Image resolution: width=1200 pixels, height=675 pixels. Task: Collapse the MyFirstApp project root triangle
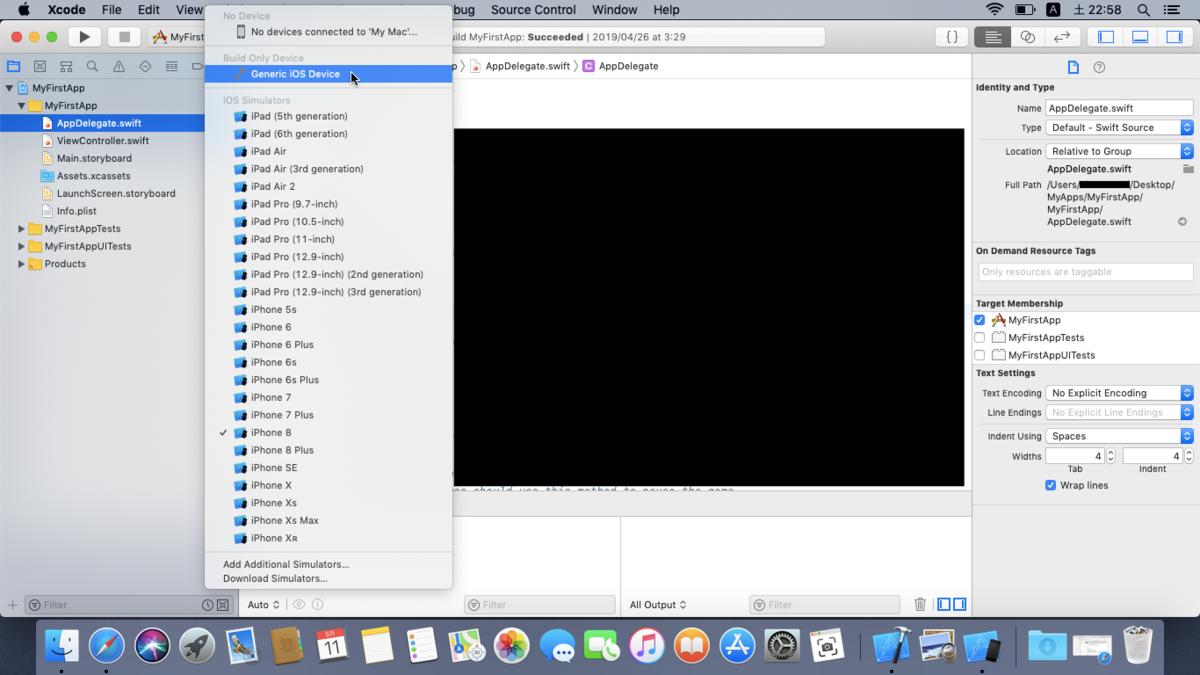[x=10, y=88]
